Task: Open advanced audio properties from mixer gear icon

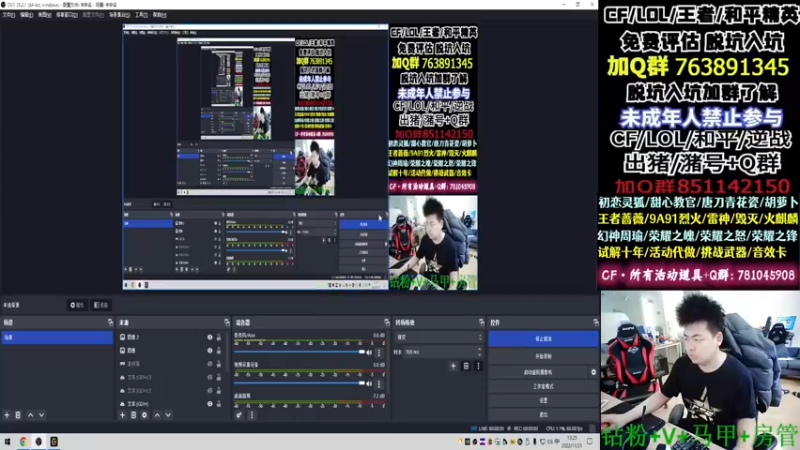Action: click(x=239, y=415)
